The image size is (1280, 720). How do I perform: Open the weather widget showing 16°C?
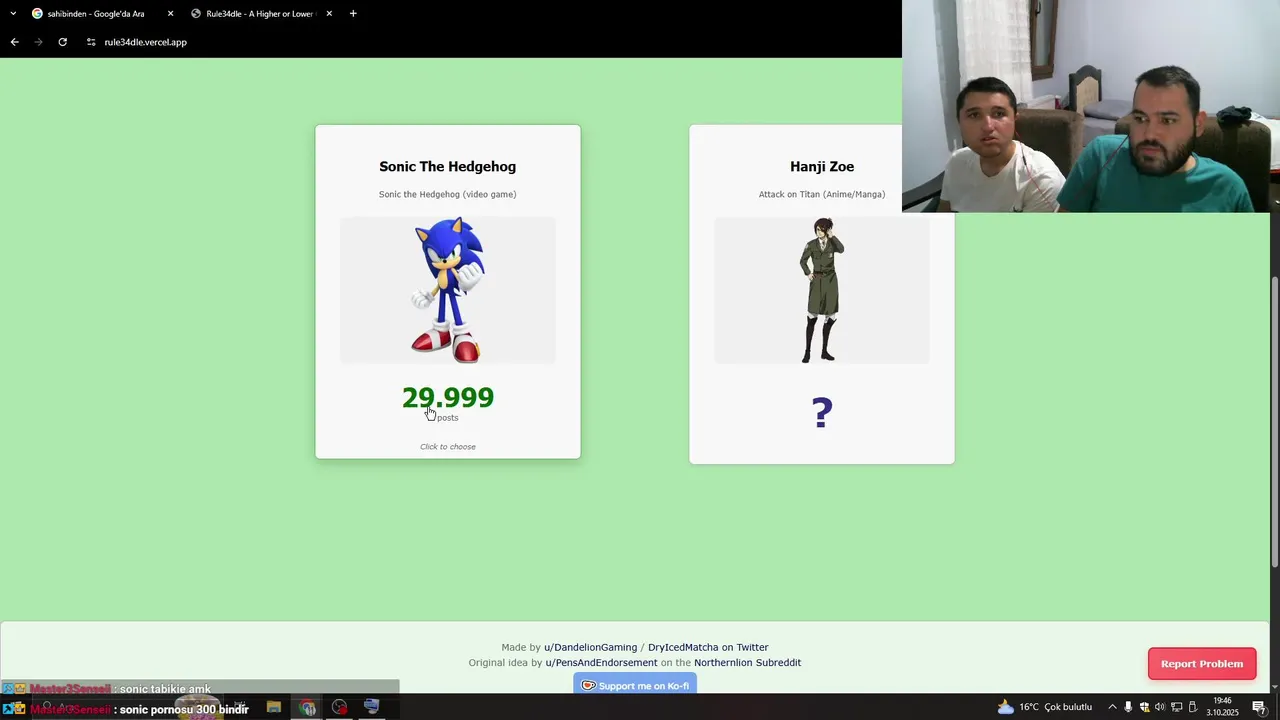(1044, 707)
